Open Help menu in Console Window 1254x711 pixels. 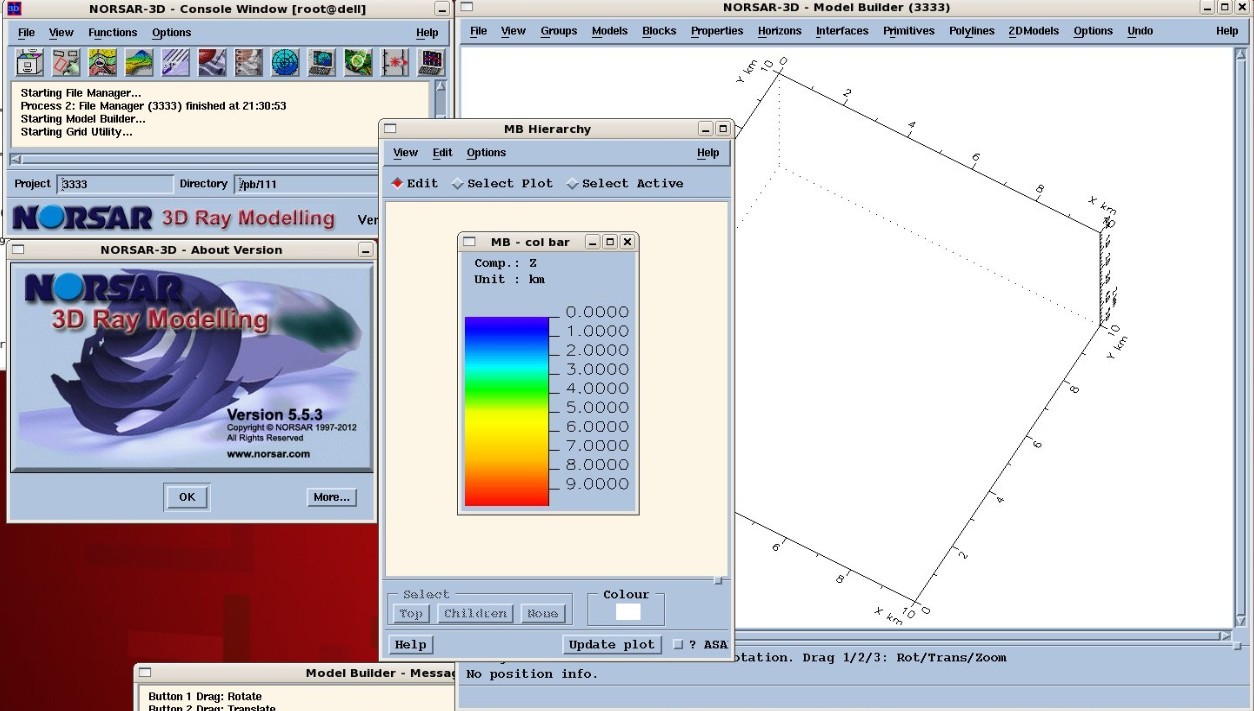pyautogui.click(x=427, y=33)
